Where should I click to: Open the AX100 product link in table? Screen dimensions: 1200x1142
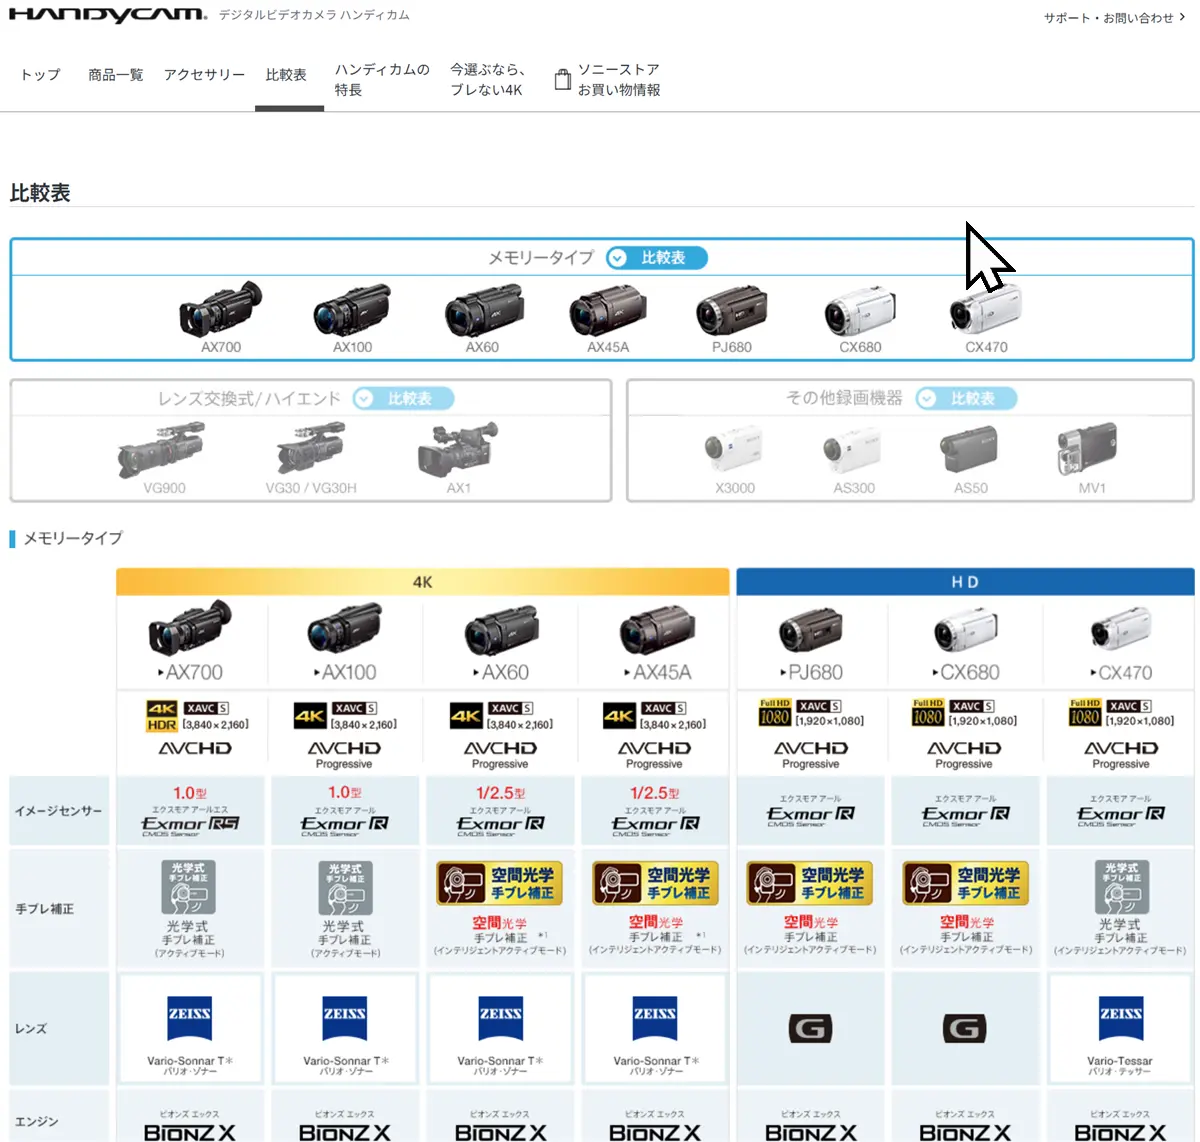(348, 672)
